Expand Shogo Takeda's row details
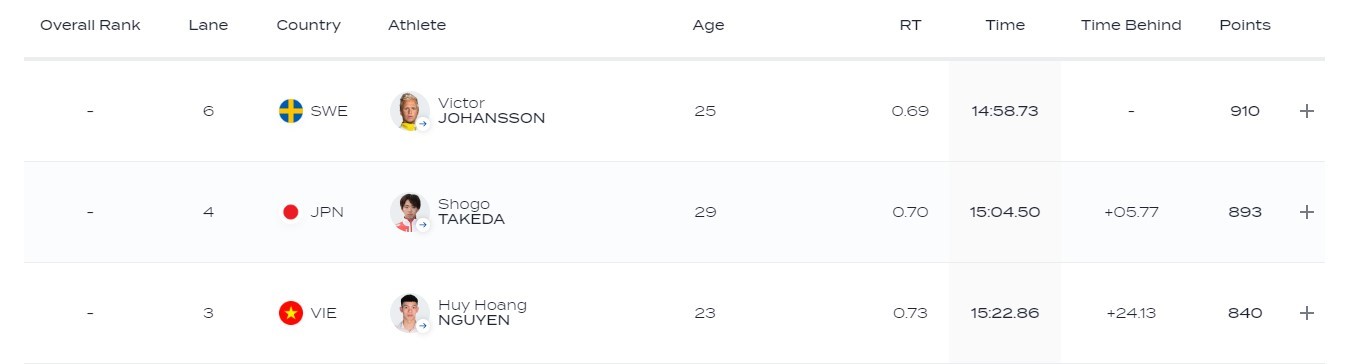 pyautogui.click(x=1306, y=212)
